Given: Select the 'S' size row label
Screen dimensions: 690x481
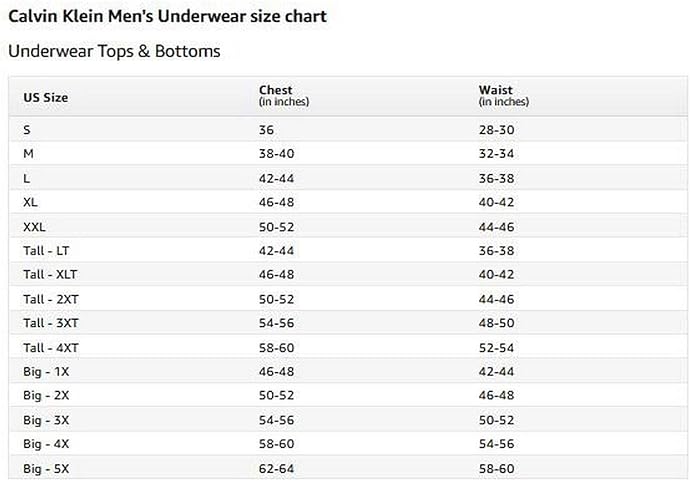Looking at the screenshot, I should tap(27, 130).
